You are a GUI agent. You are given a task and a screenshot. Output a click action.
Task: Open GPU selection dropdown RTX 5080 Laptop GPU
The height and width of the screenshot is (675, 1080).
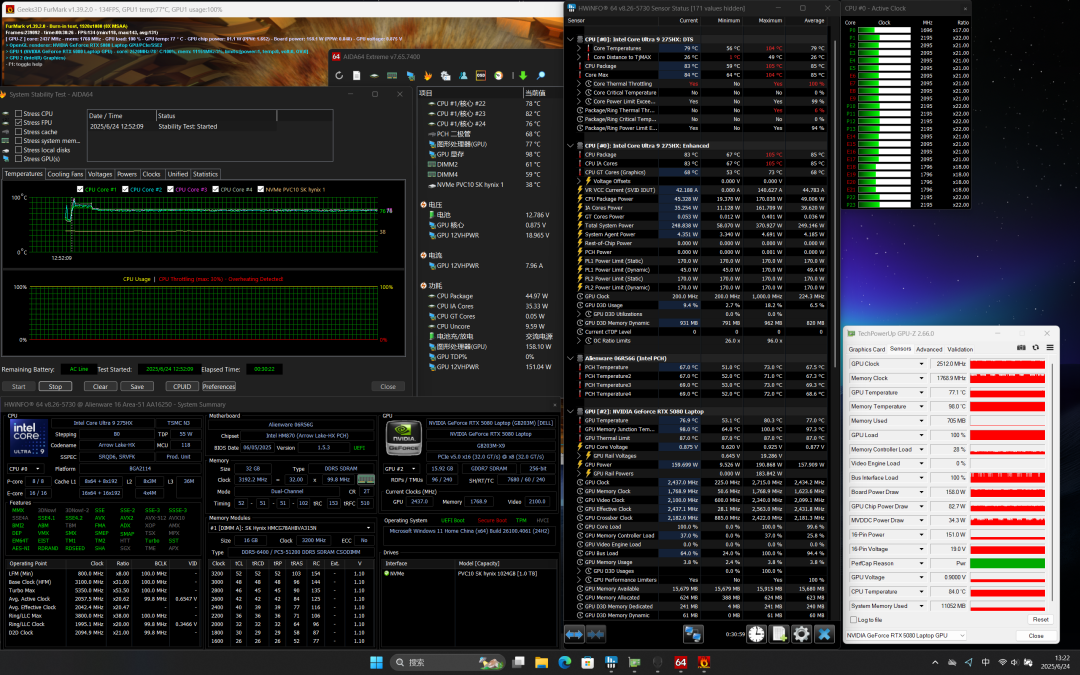point(906,635)
